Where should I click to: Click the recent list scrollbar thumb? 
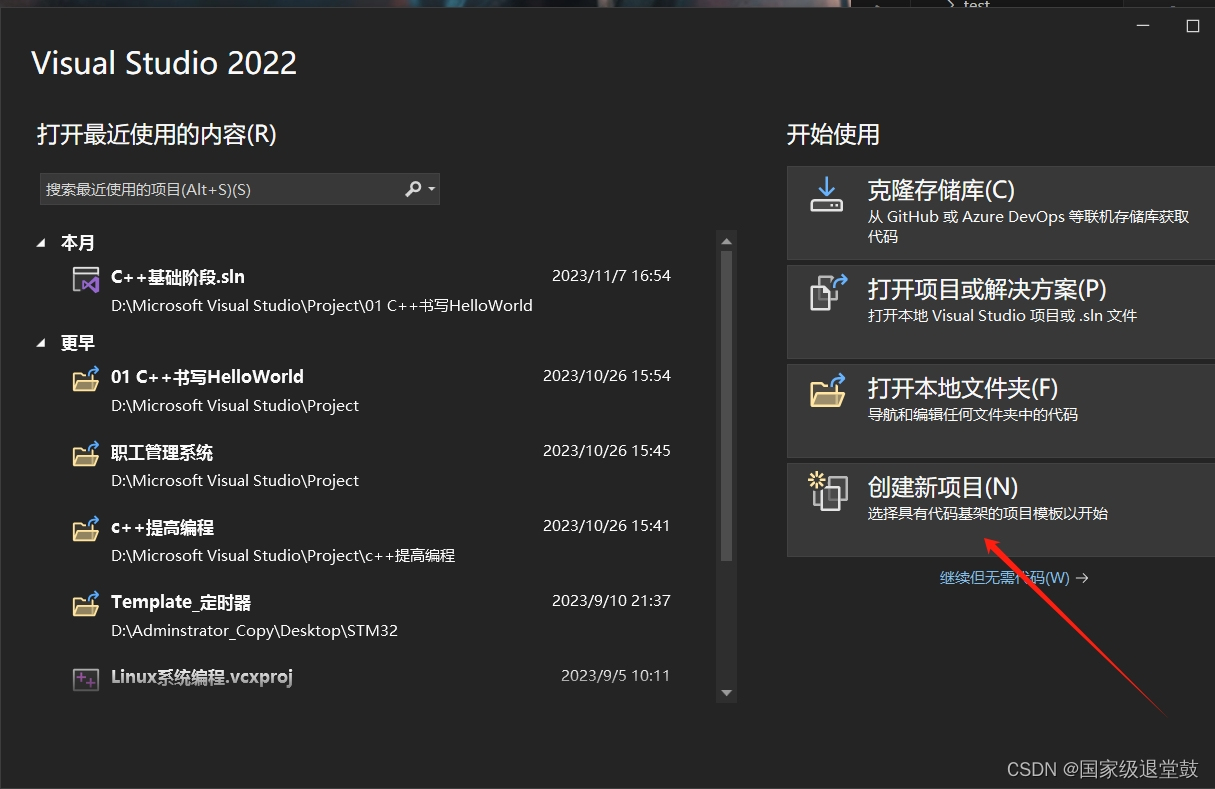(727, 405)
